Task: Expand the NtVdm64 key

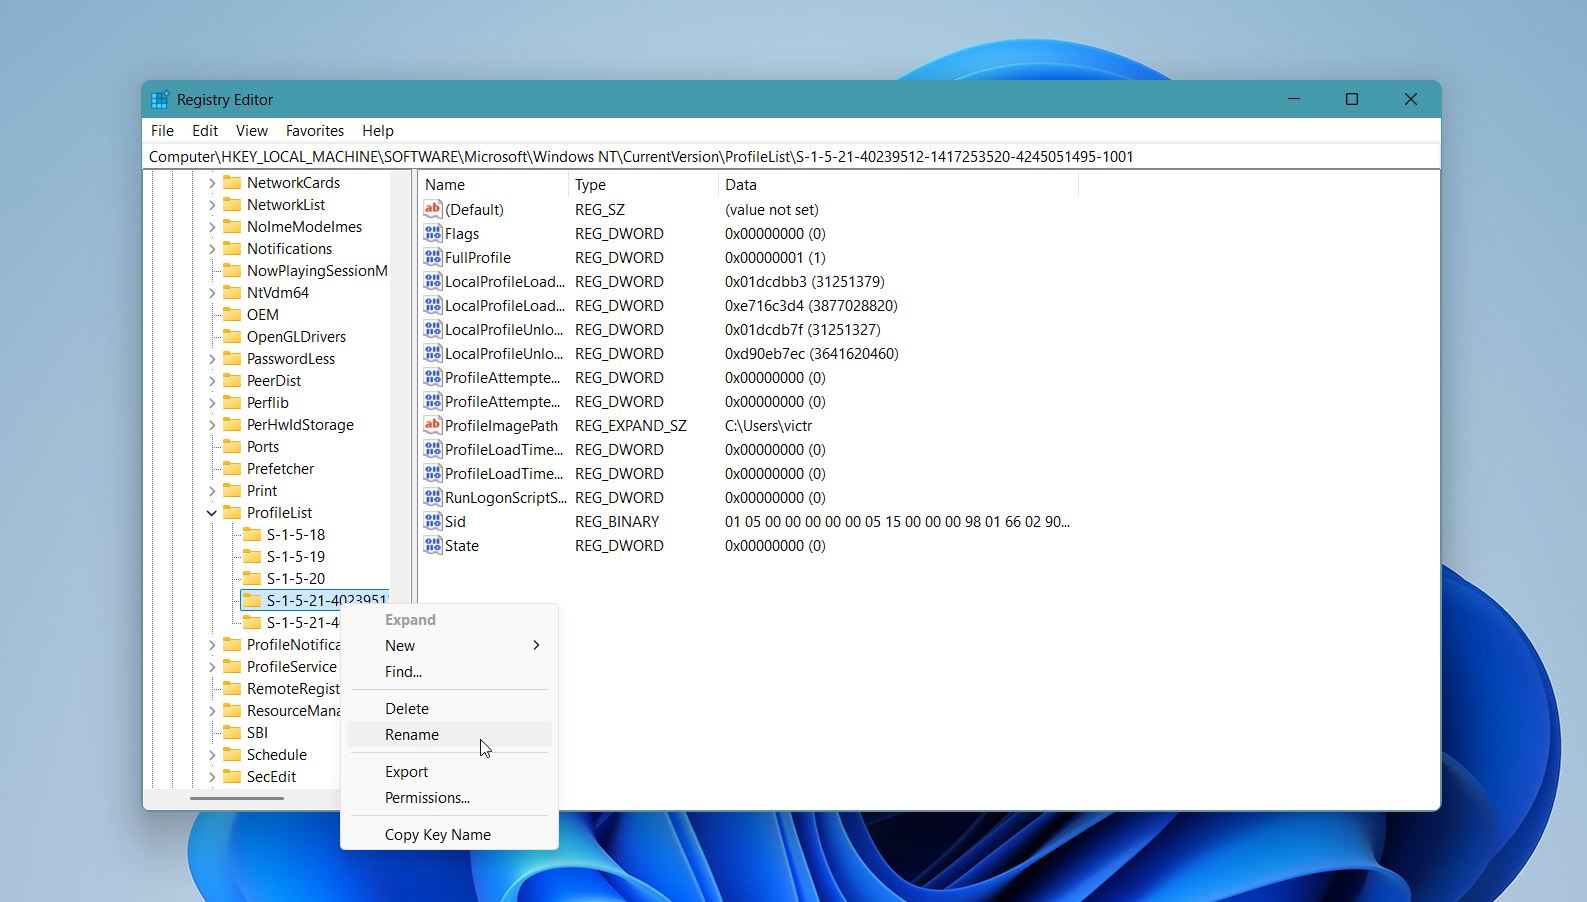Action: click(212, 293)
